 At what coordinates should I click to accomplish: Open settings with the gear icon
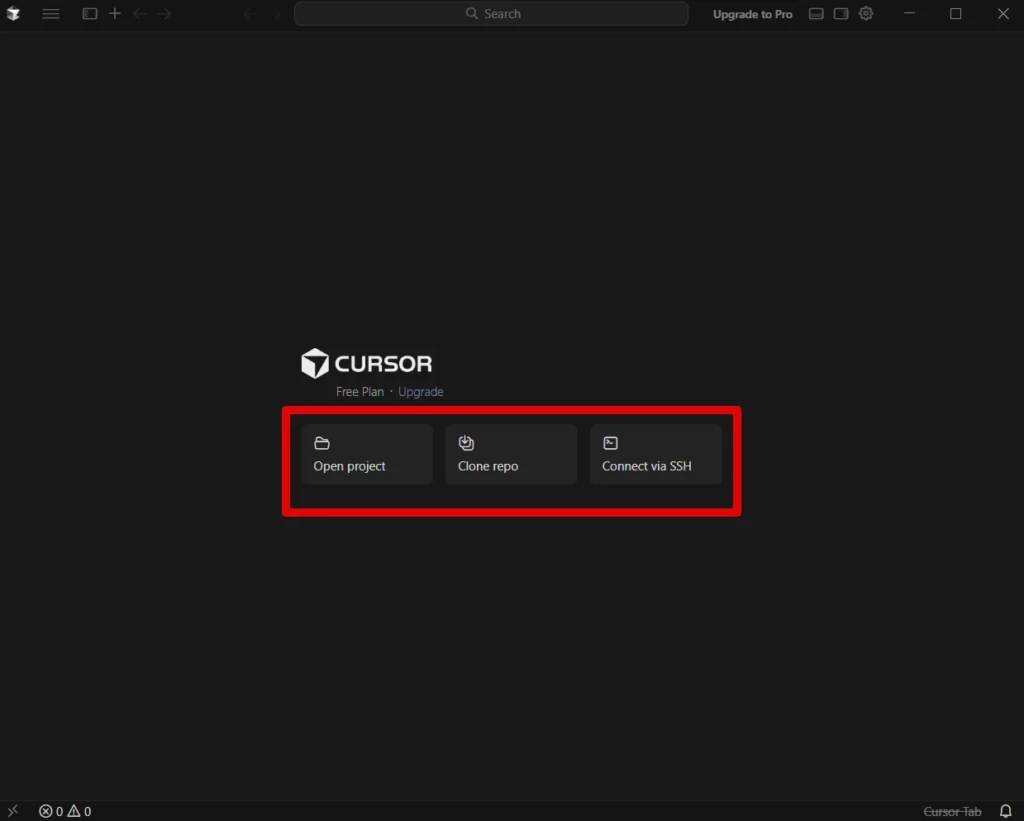click(866, 14)
